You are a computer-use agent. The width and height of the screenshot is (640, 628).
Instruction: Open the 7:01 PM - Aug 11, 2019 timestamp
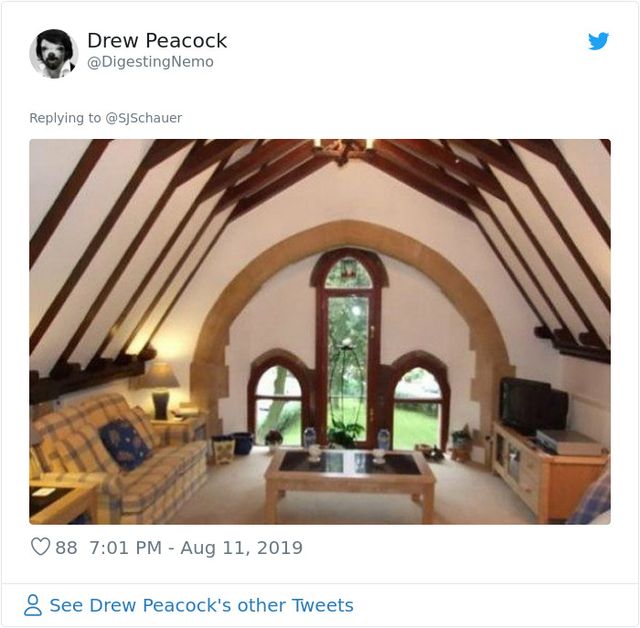click(x=196, y=547)
